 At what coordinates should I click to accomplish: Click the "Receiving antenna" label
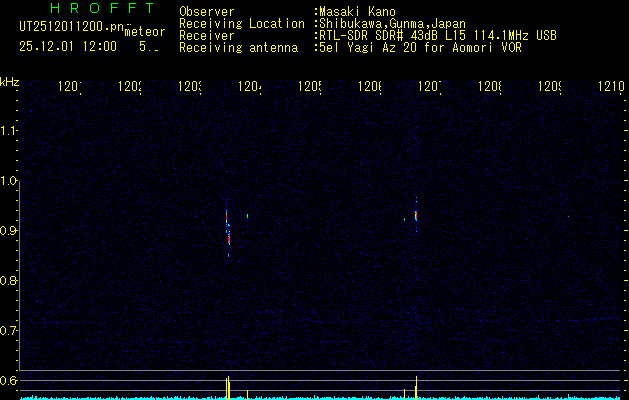(238, 48)
